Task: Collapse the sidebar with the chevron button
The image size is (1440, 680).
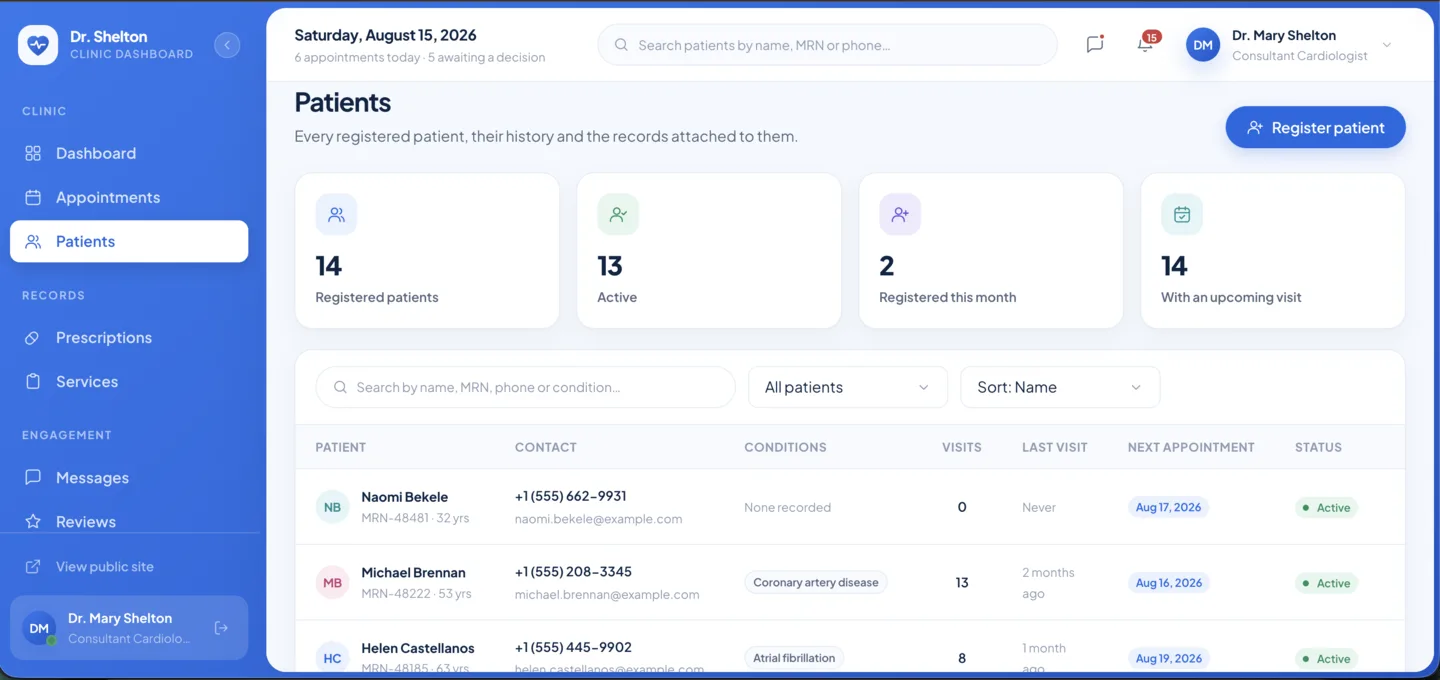Action: coord(227,45)
